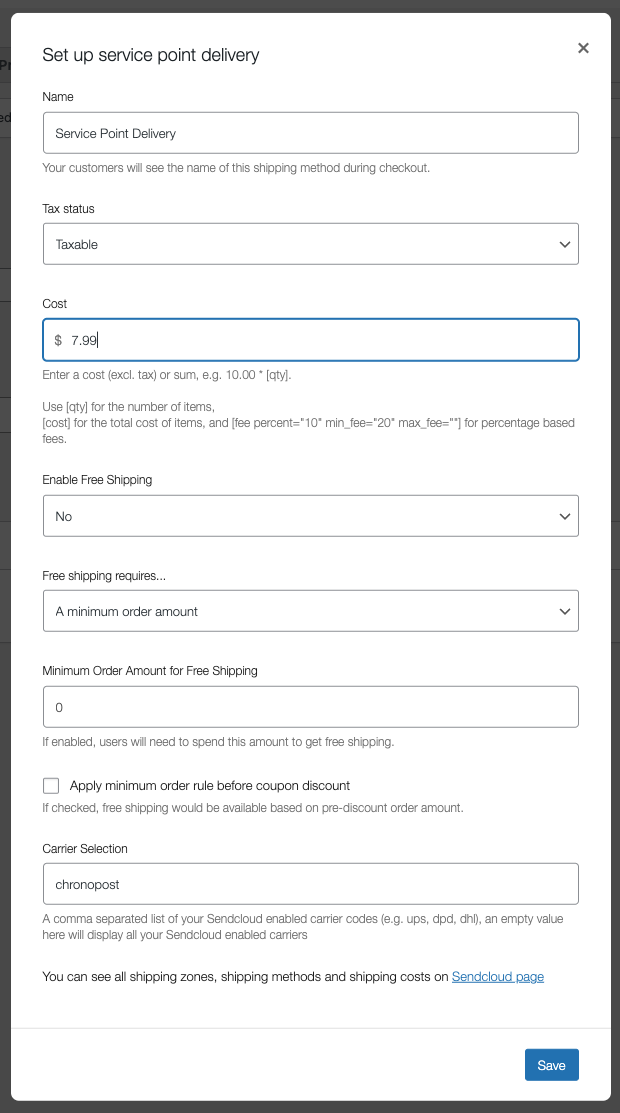Screen dimensions: 620x1113
Task: Click the Carrier Selection label
Action: [85, 848]
